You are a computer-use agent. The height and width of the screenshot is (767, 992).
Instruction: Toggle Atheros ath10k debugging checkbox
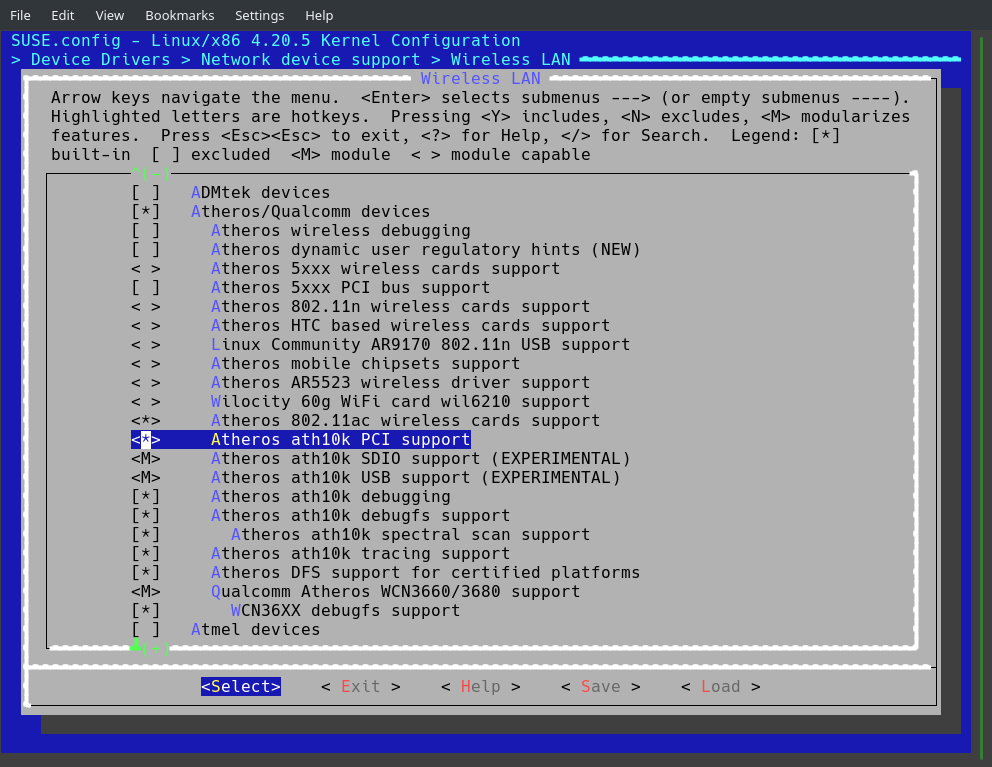(146, 496)
